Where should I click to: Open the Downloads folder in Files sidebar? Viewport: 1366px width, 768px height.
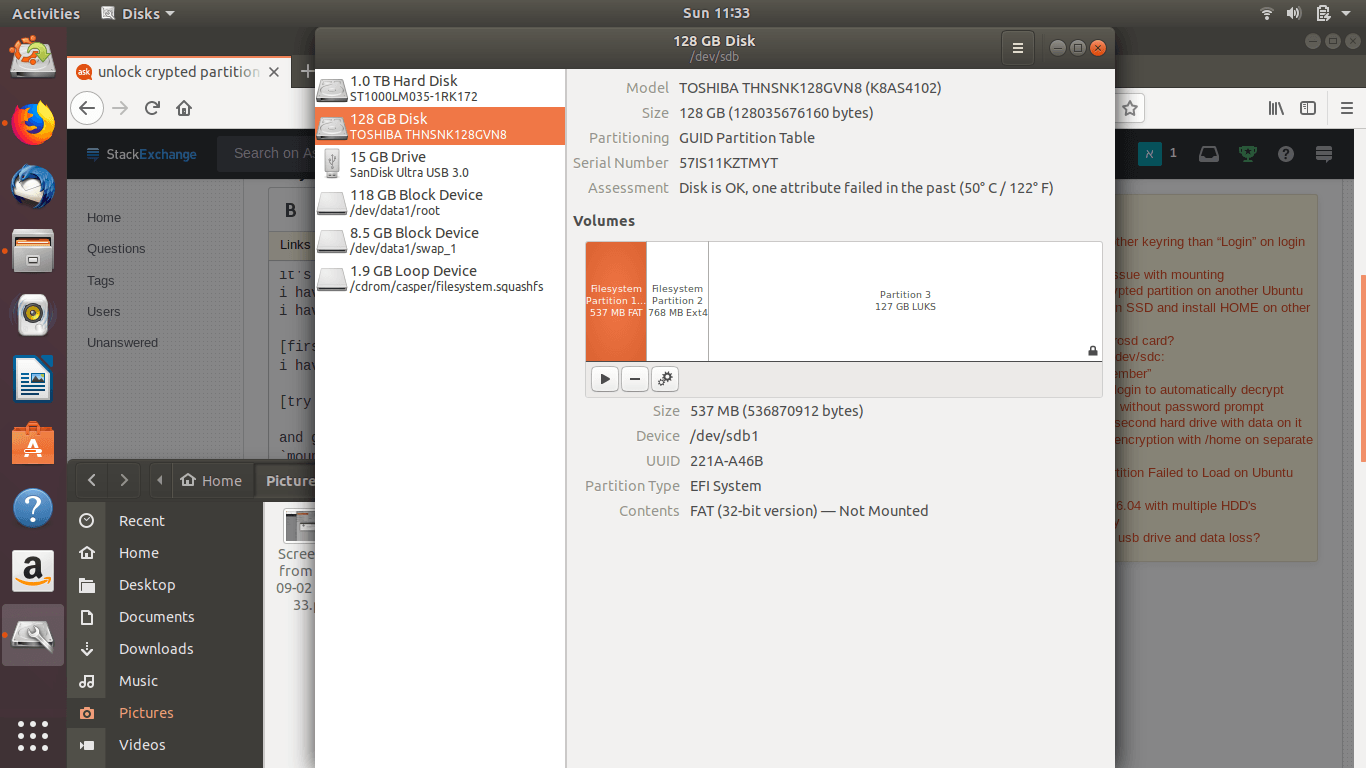(x=156, y=649)
